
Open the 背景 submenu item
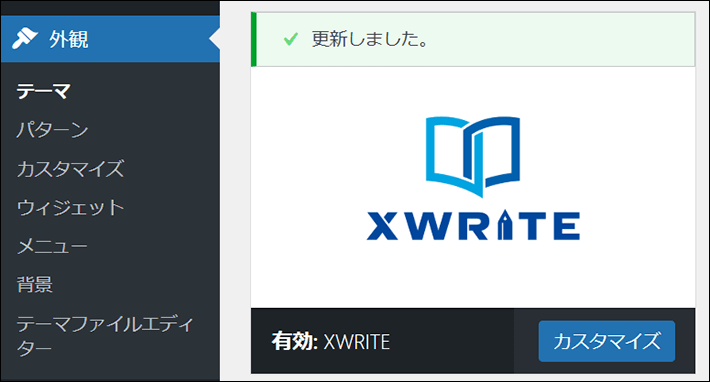35,285
